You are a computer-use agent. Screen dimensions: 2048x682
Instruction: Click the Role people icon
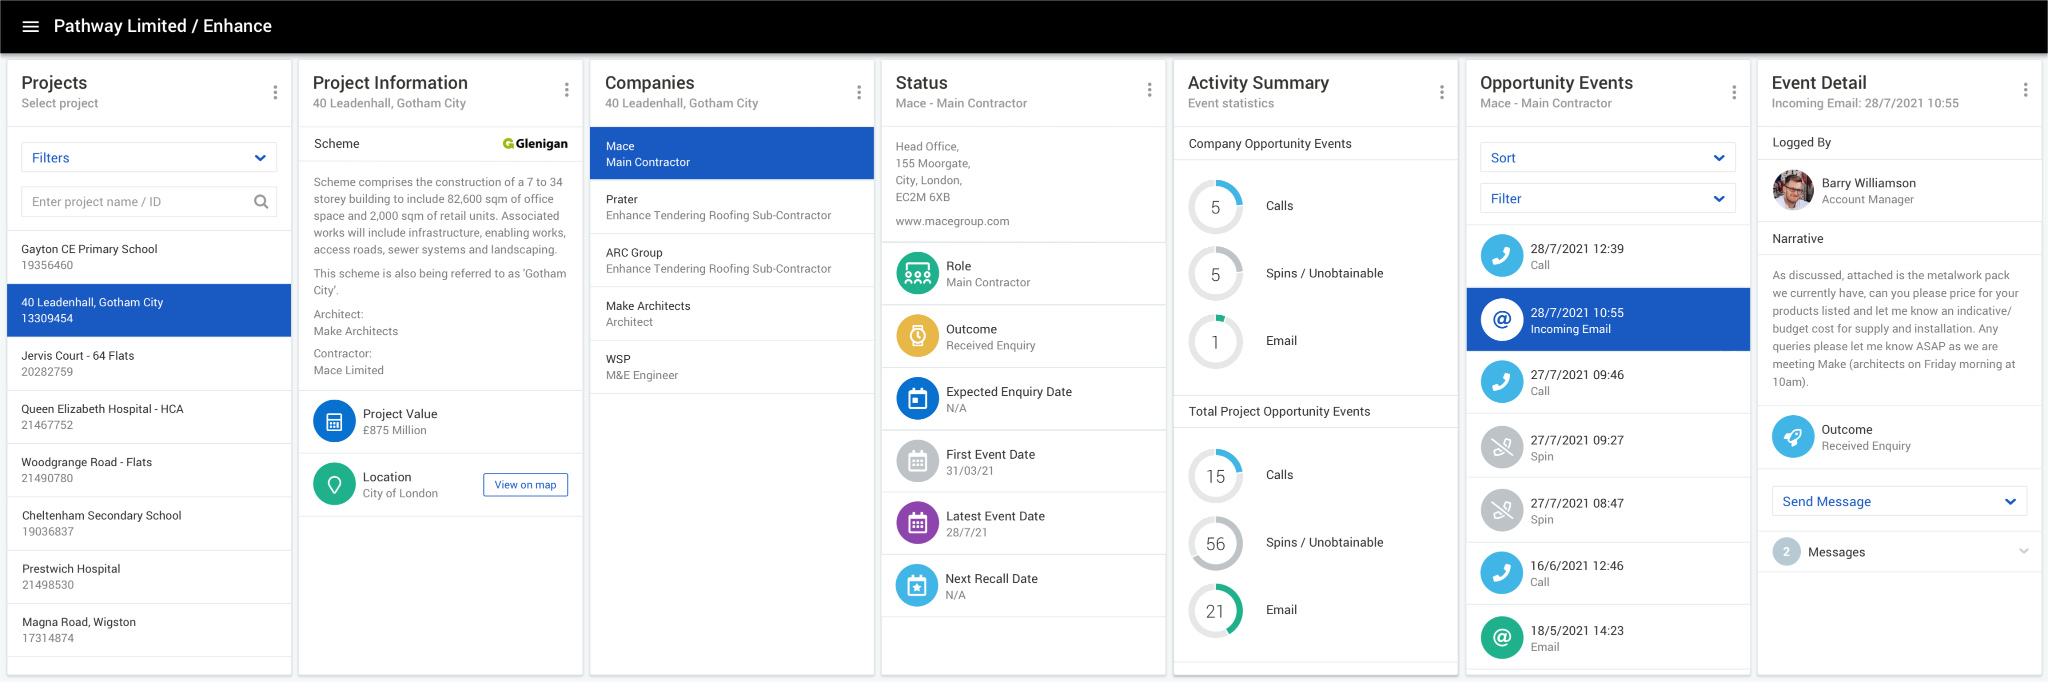tap(917, 273)
